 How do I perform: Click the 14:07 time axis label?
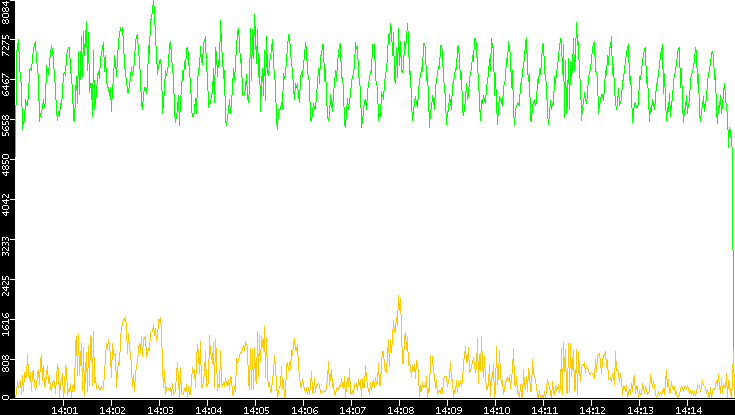coord(352,411)
